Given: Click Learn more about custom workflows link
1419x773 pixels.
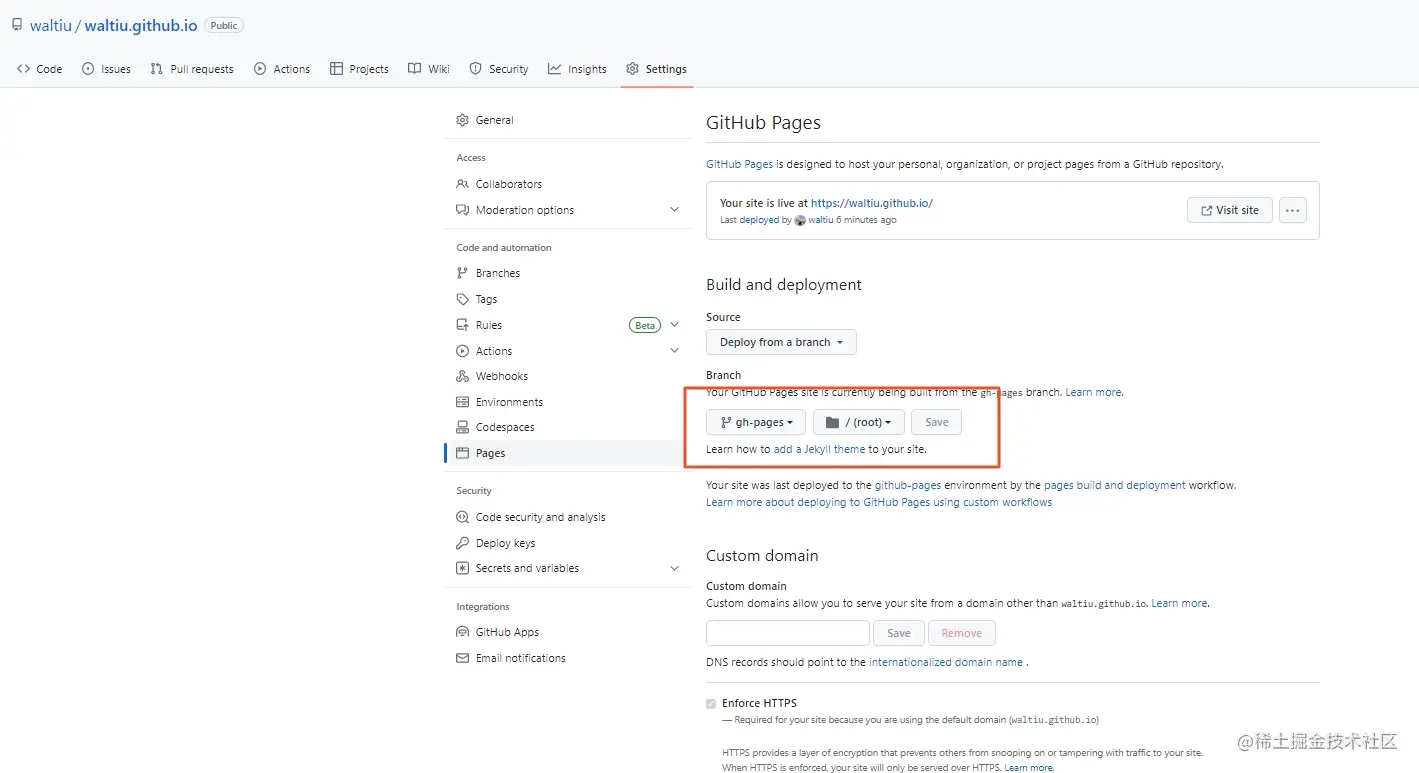Looking at the screenshot, I should point(879,502).
